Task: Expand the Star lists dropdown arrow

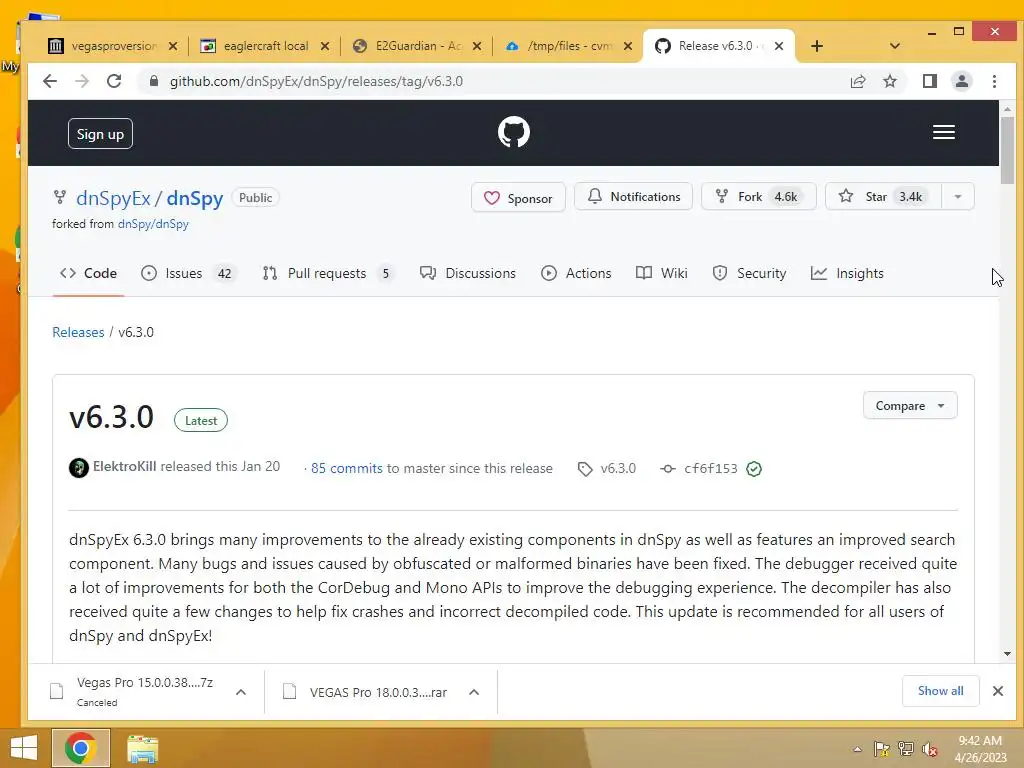Action: tap(957, 197)
